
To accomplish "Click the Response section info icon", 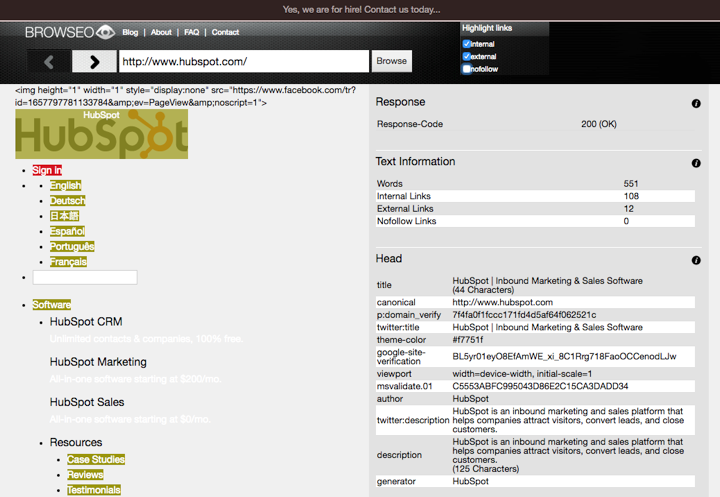I will [x=696, y=103].
